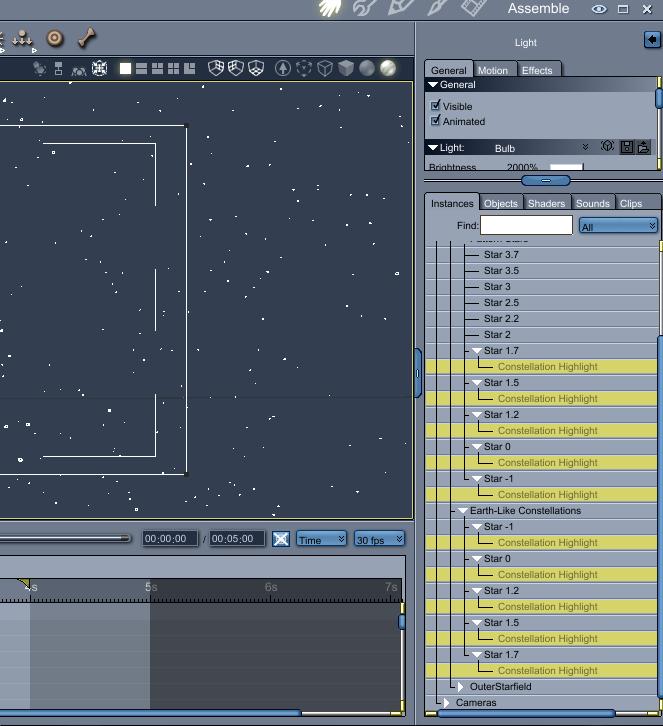
Task: Expand the OuterStarfield tree node
Action: (x=460, y=687)
